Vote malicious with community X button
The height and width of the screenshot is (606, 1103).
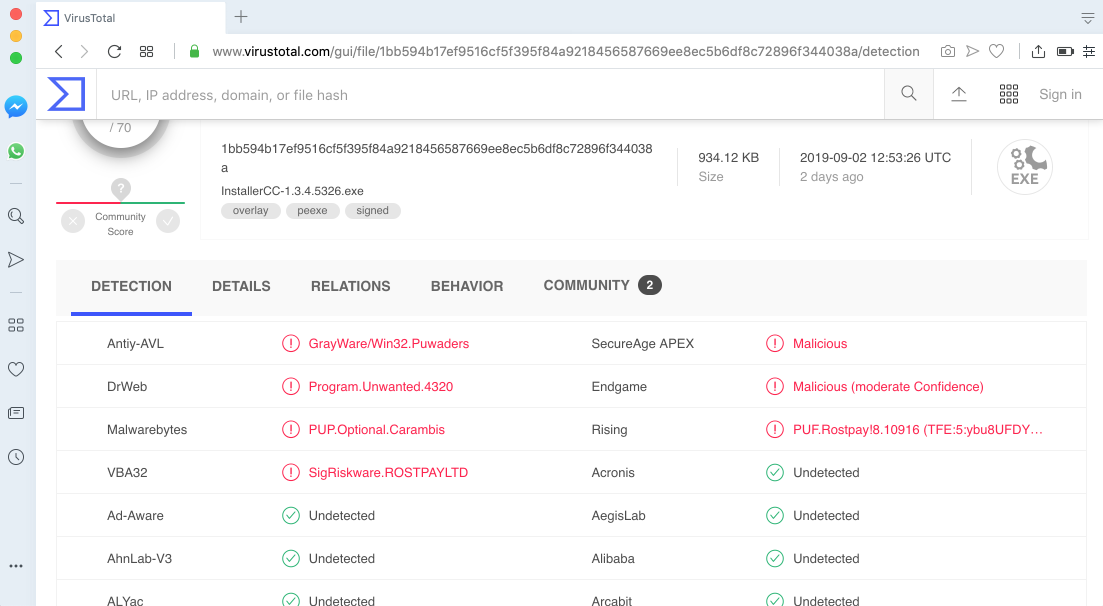72,221
